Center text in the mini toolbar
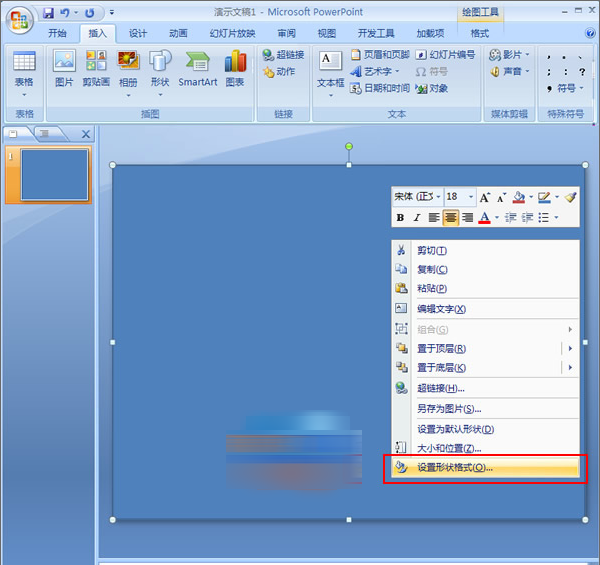 pyautogui.click(x=450, y=218)
